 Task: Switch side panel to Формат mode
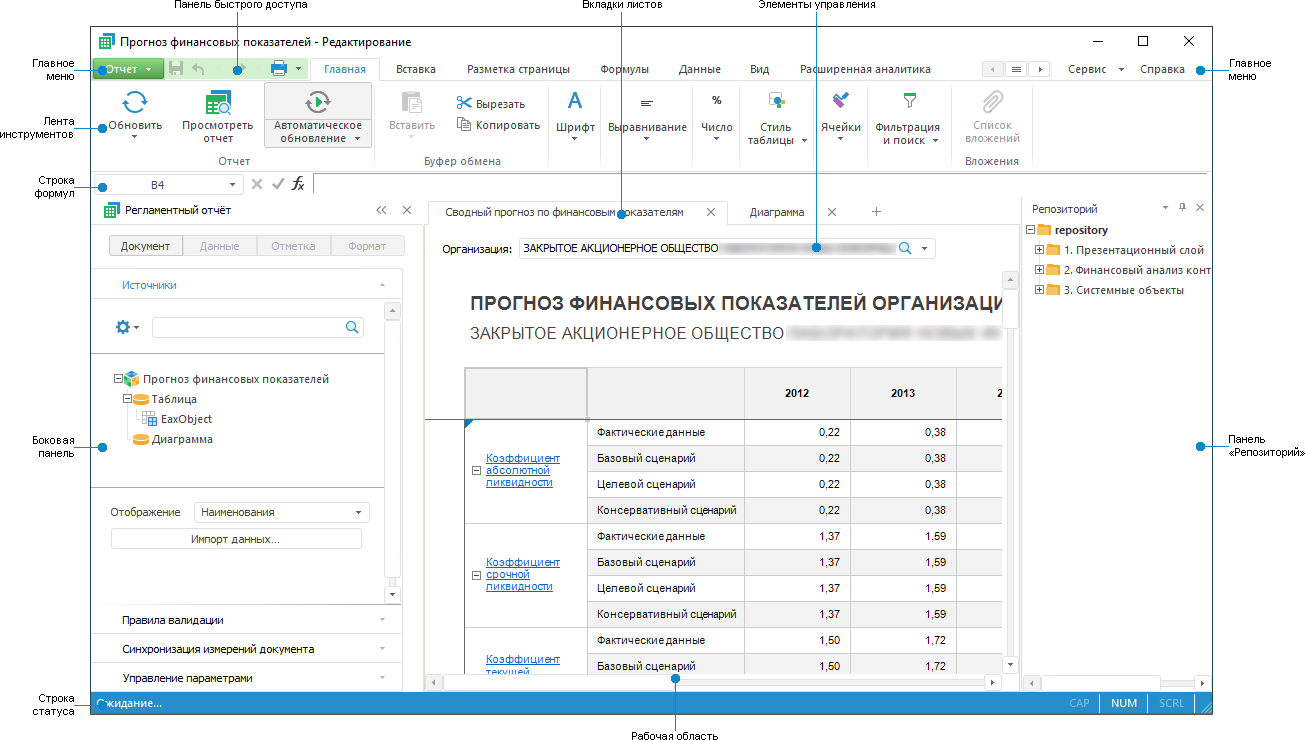tap(367, 246)
